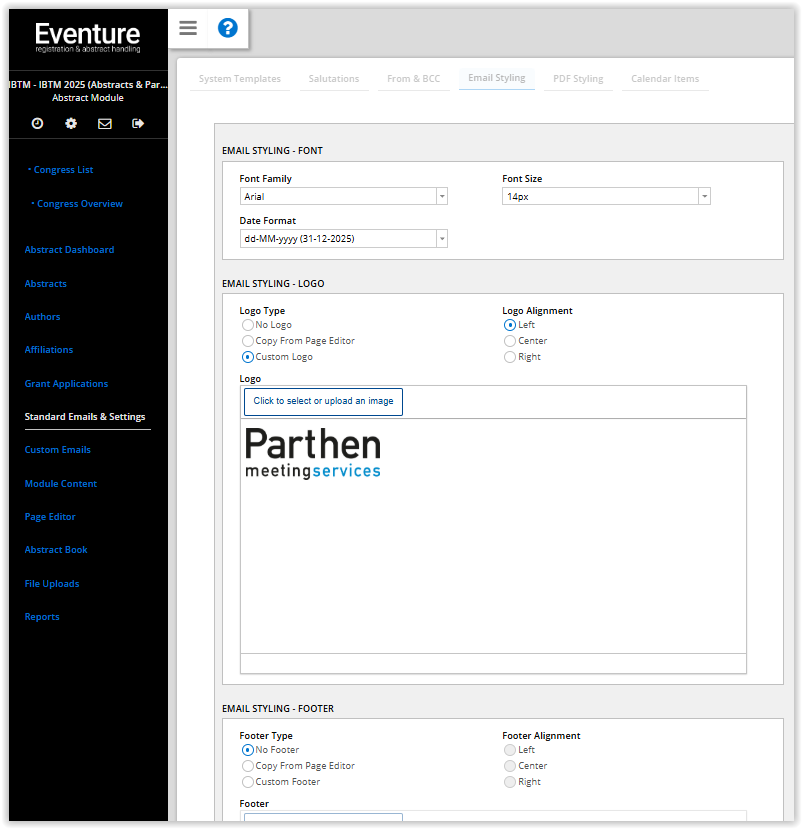Open the Reports link
The height and width of the screenshot is (829, 802).
click(x=42, y=617)
